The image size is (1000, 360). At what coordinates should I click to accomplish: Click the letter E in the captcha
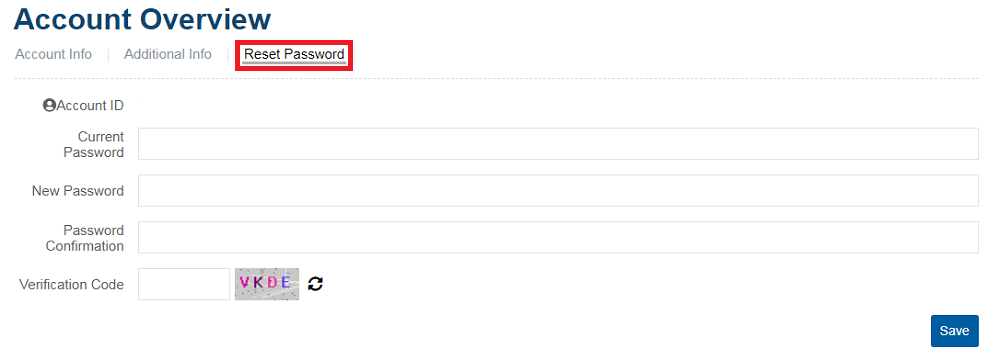pyautogui.click(x=286, y=281)
